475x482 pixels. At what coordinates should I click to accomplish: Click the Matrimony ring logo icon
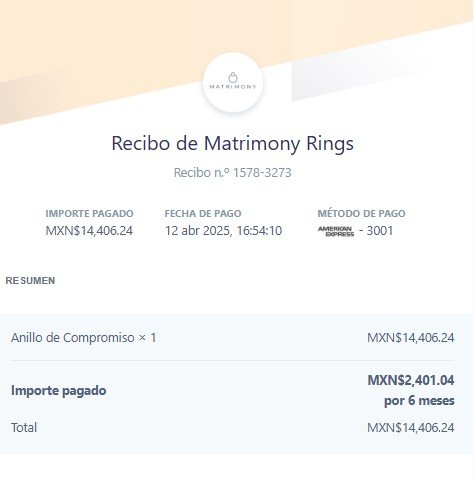pyautogui.click(x=233, y=77)
